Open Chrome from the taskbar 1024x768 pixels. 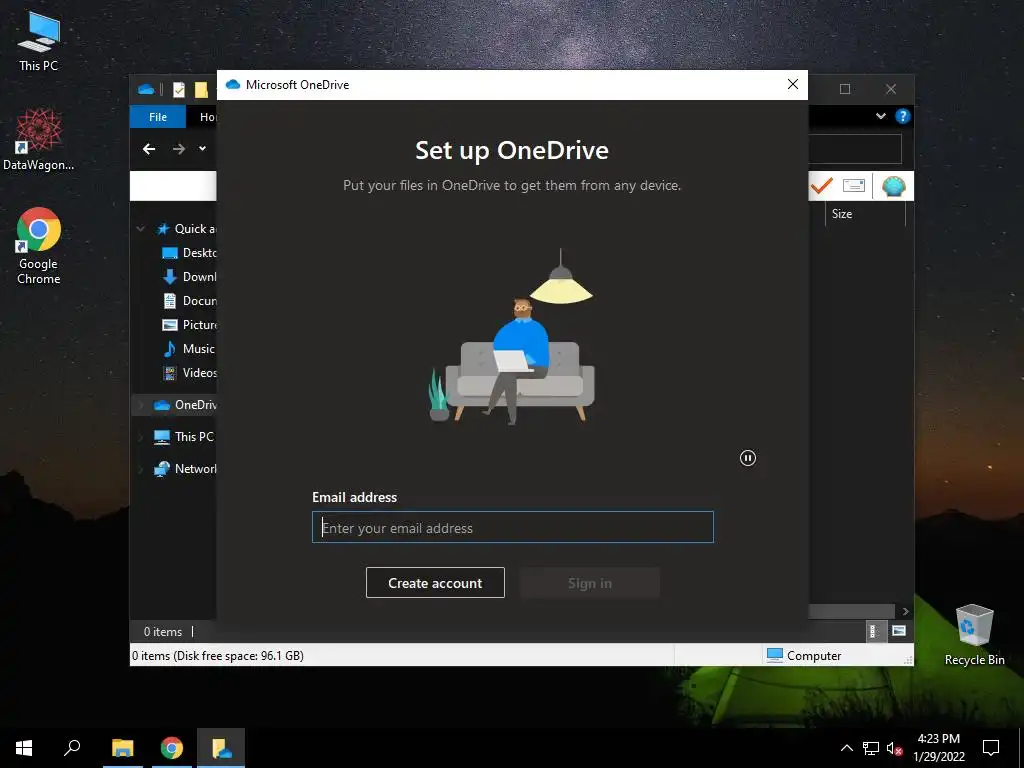coord(172,748)
